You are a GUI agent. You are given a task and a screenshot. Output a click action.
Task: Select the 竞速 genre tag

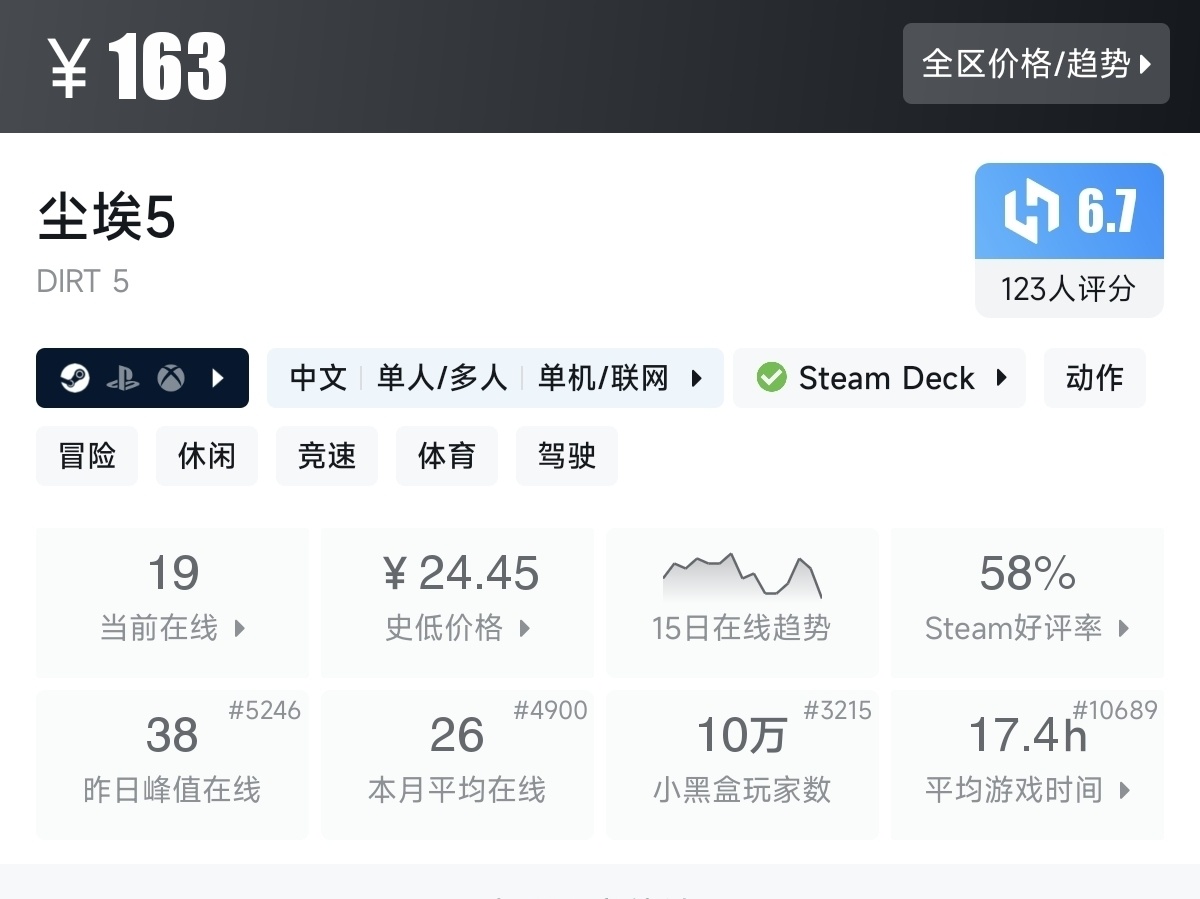tap(327, 456)
